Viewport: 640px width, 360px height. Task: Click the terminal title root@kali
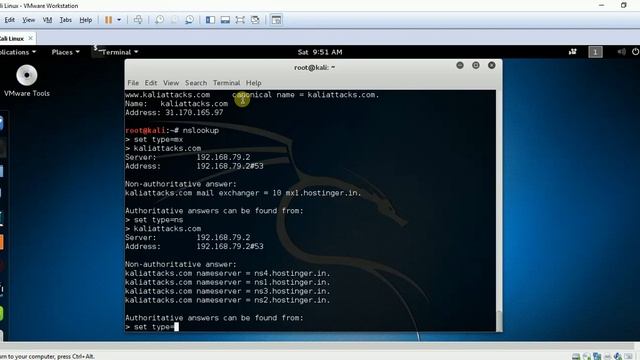(314, 67)
